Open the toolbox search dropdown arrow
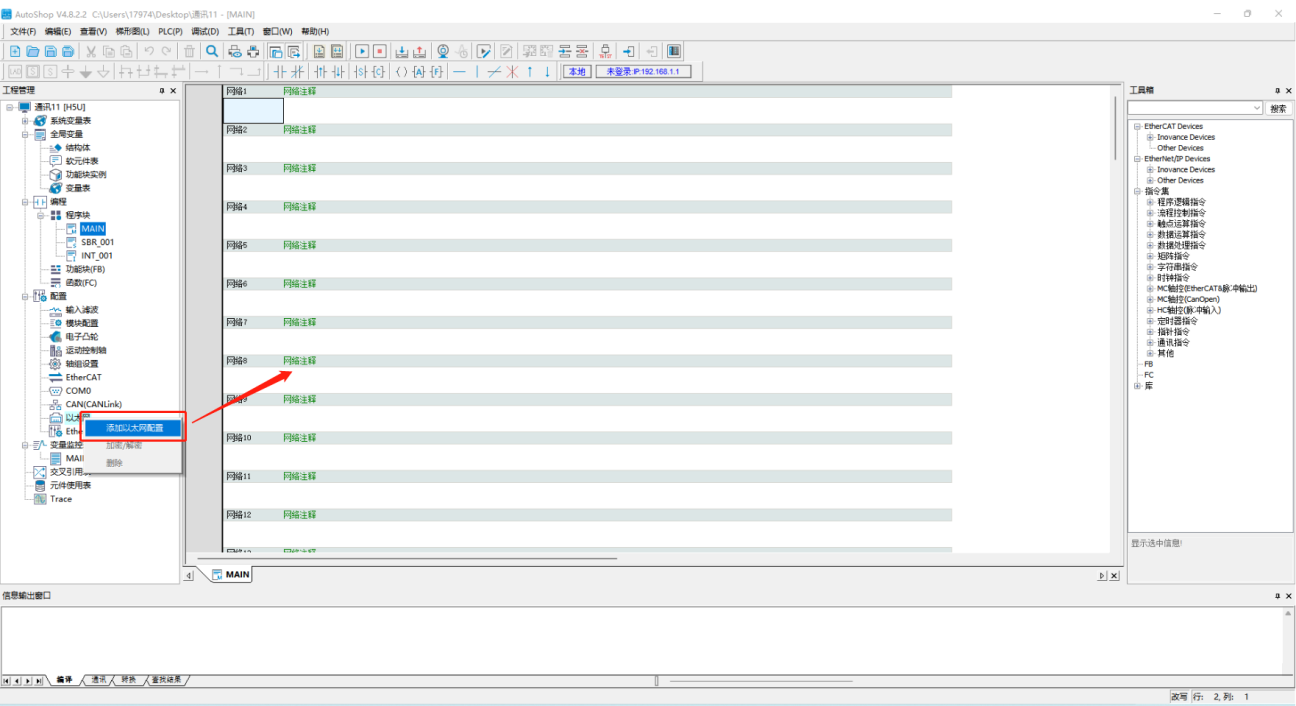Viewport: 1296px width, 706px height. 1256,108
